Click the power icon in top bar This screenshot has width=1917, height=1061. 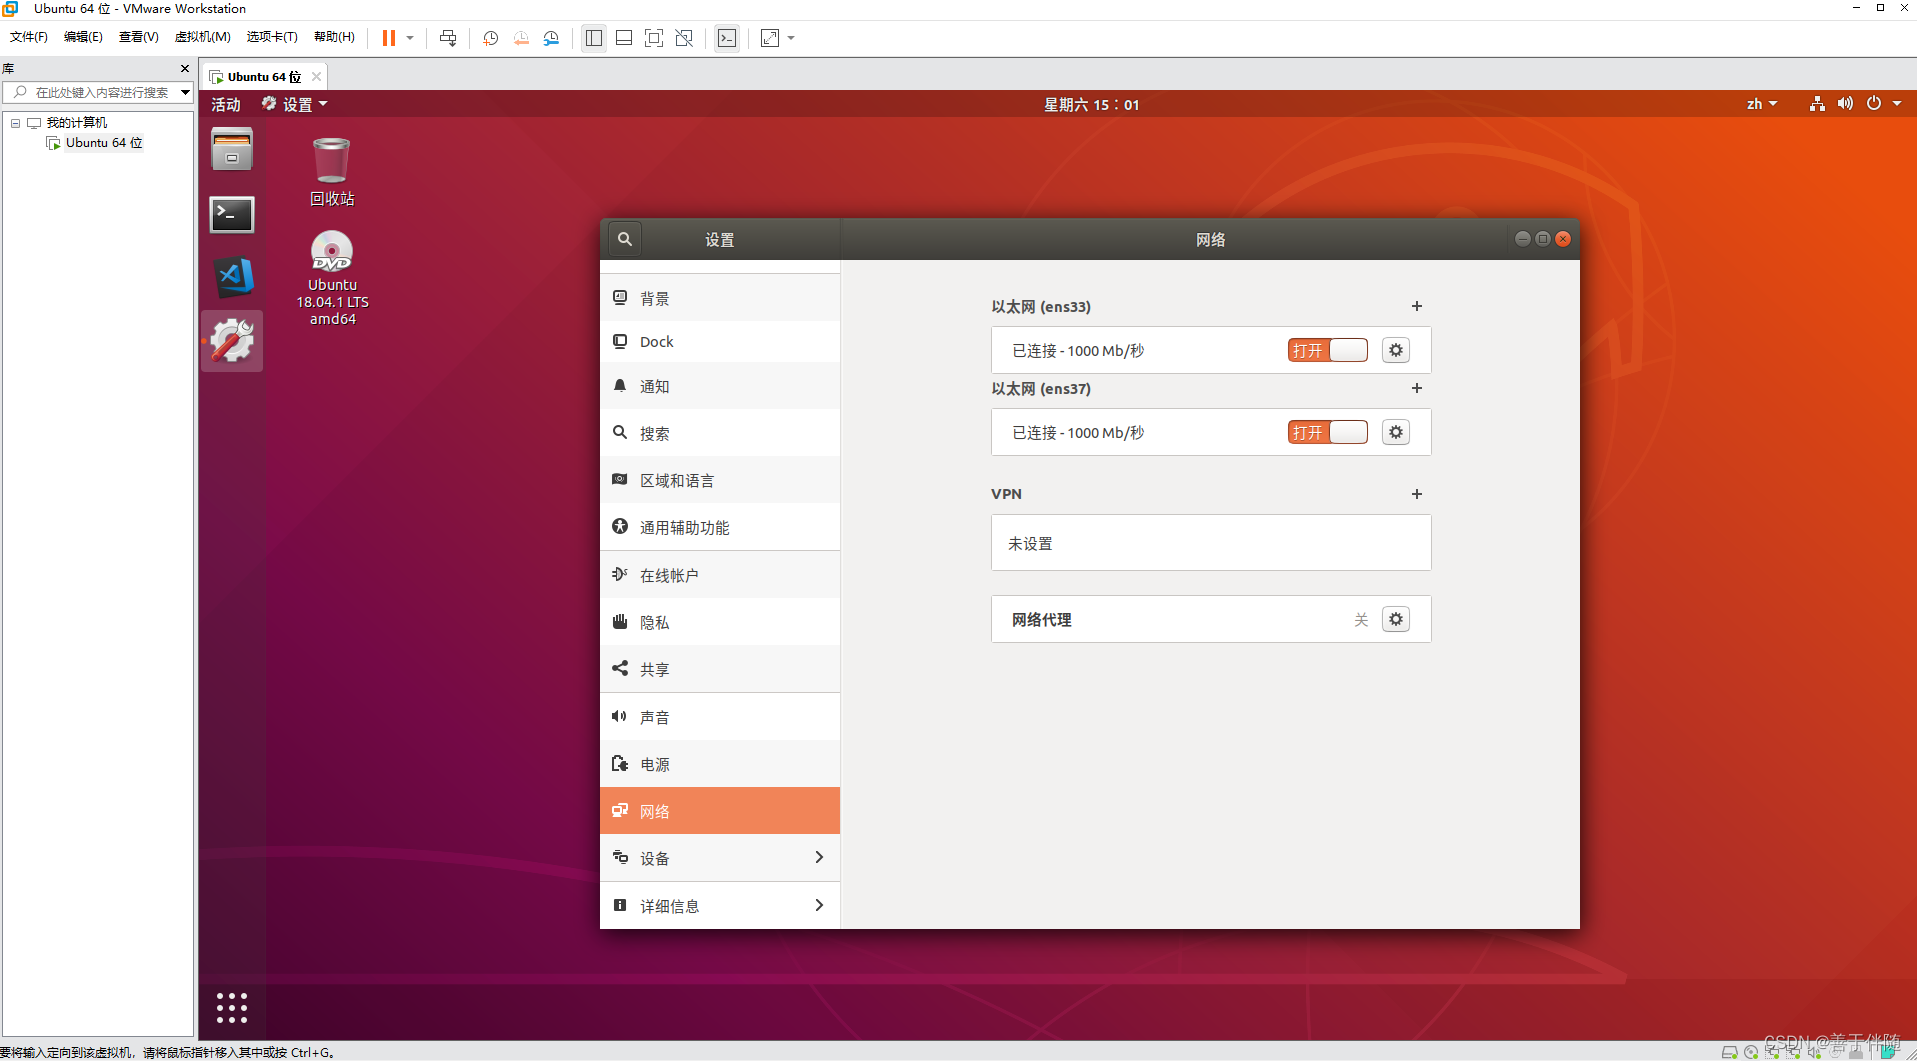pyautogui.click(x=1874, y=104)
